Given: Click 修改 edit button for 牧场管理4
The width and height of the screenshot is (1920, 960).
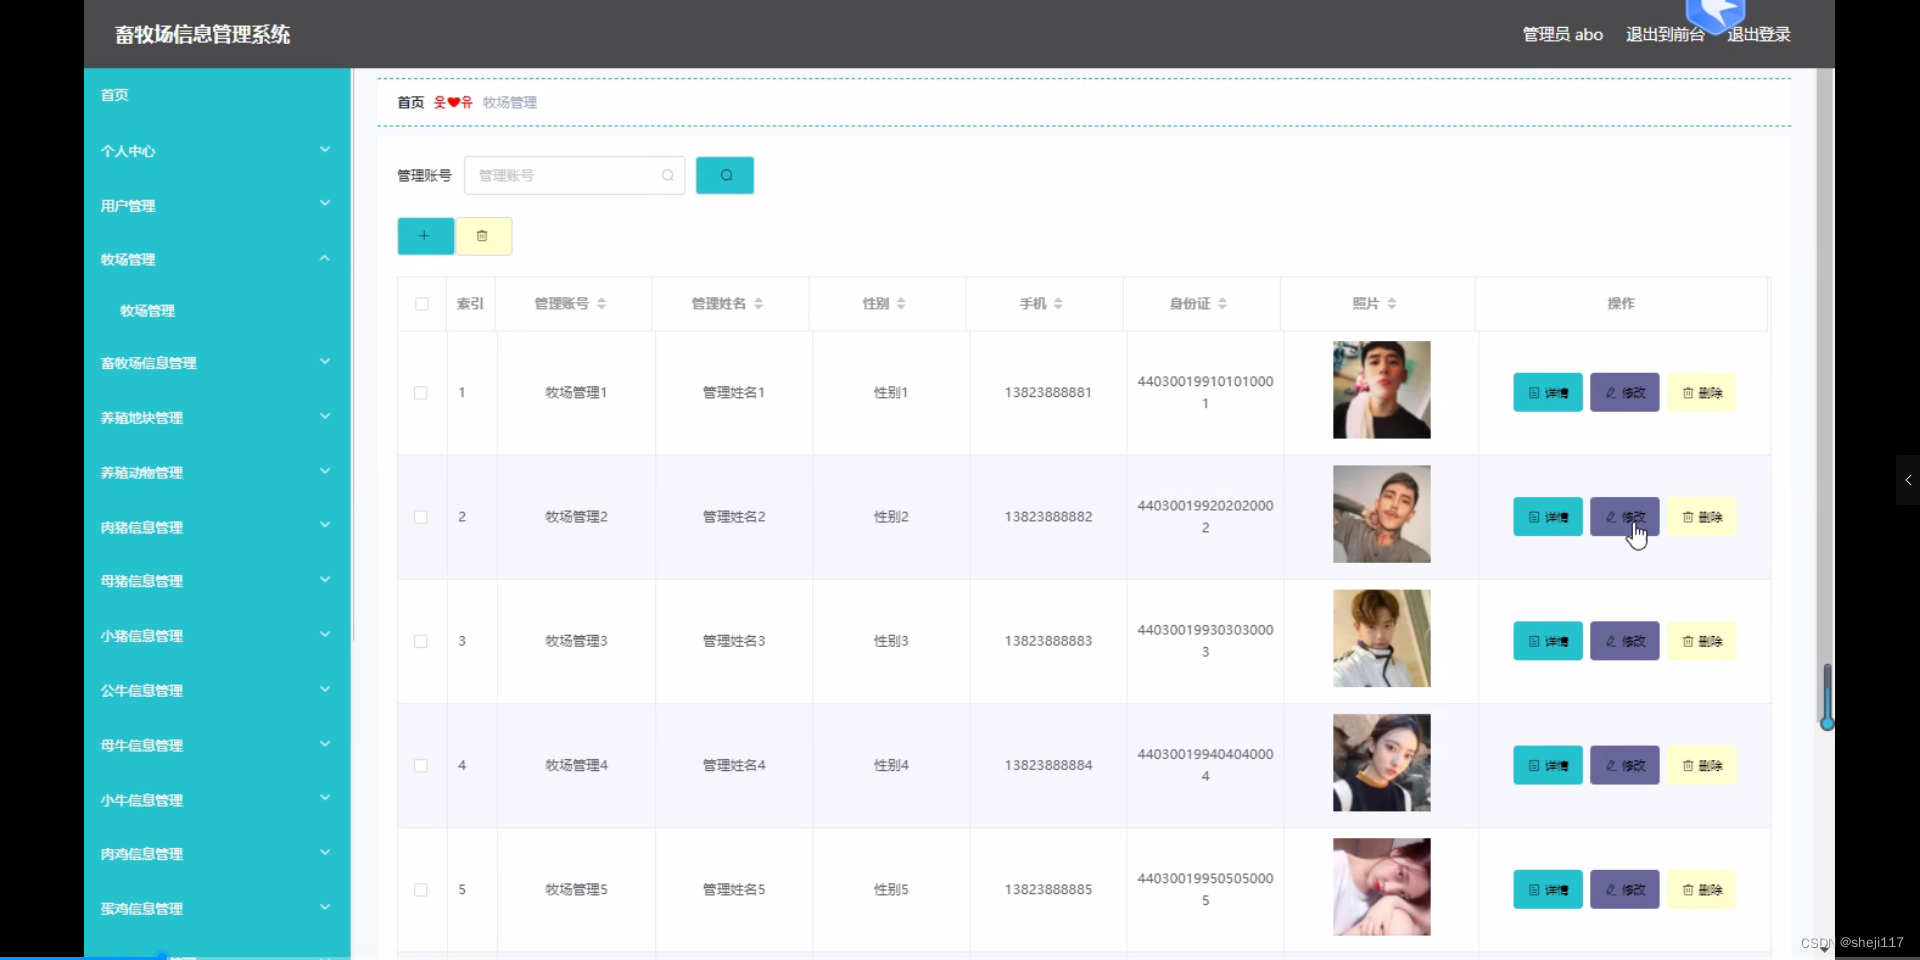Looking at the screenshot, I should [1625, 765].
